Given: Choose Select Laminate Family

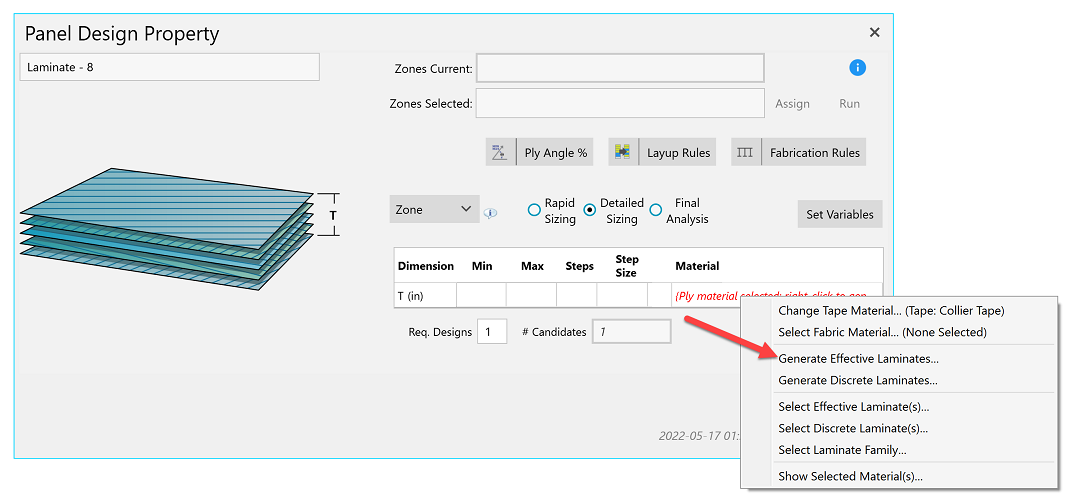Looking at the screenshot, I should [x=842, y=450].
